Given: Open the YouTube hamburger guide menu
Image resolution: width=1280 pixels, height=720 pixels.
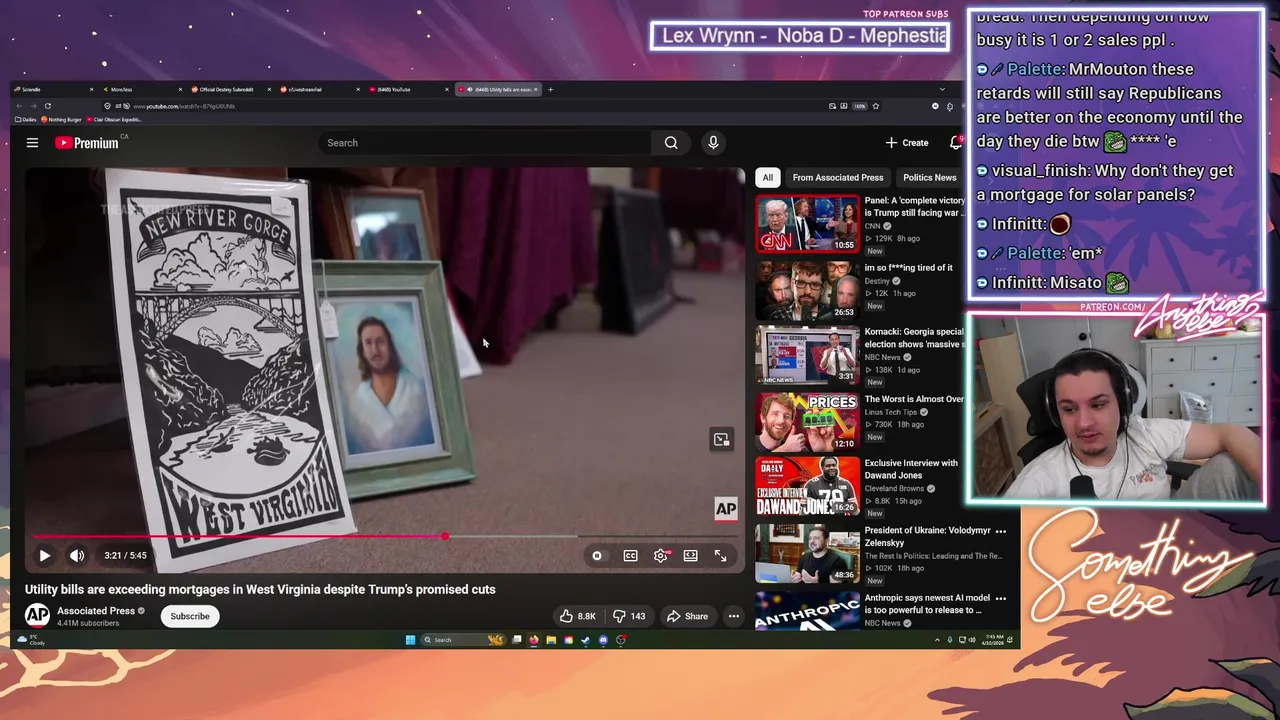Looking at the screenshot, I should 32,143.
